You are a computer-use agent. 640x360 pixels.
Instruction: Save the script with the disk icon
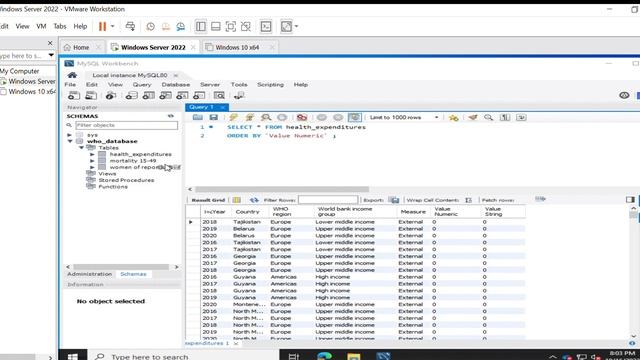click(213, 118)
